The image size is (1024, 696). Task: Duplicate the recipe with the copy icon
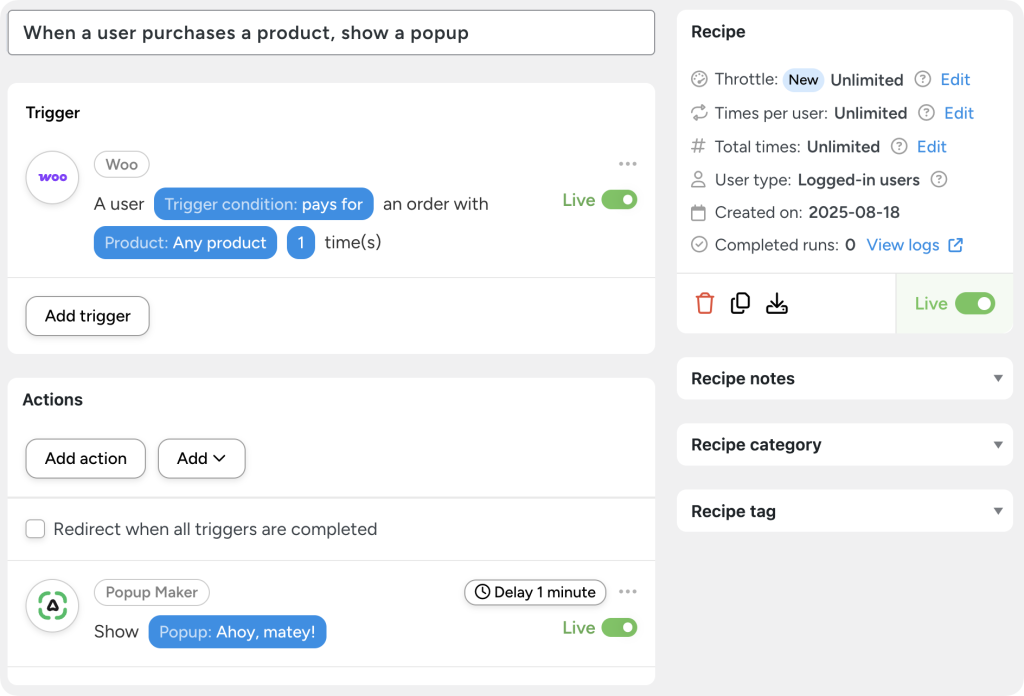point(741,302)
